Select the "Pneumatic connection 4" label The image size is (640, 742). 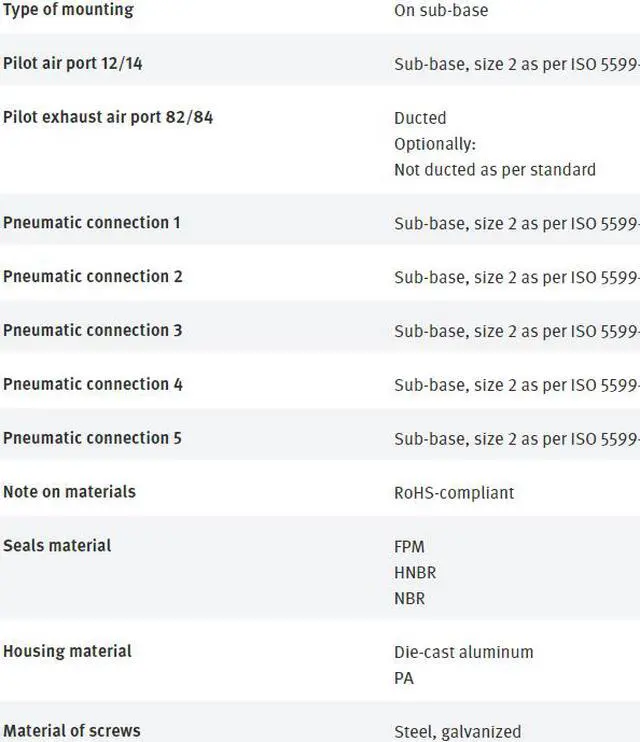pyautogui.click(x=93, y=384)
